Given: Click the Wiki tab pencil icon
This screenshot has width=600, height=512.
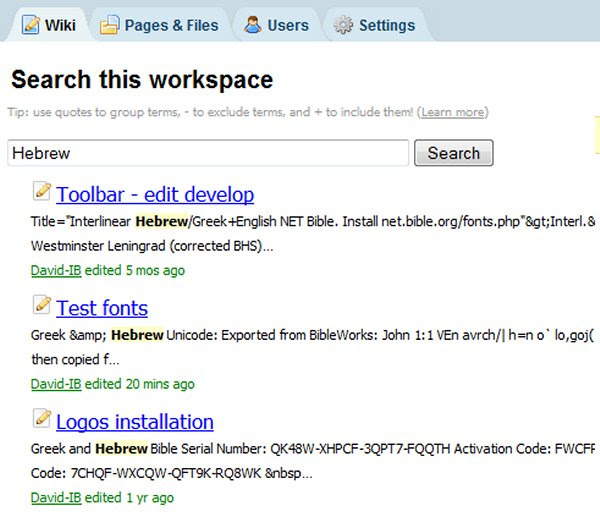Looking at the screenshot, I should [31, 25].
